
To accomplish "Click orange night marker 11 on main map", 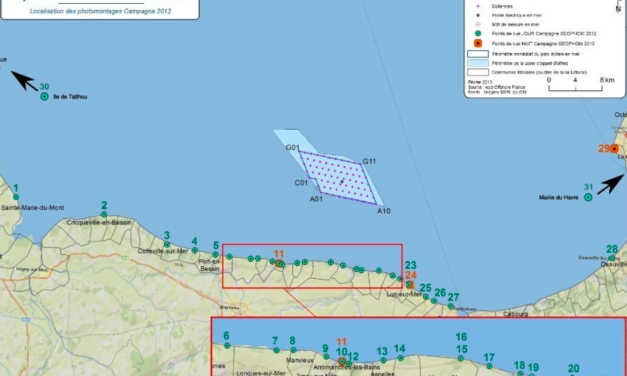I will point(280,263).
